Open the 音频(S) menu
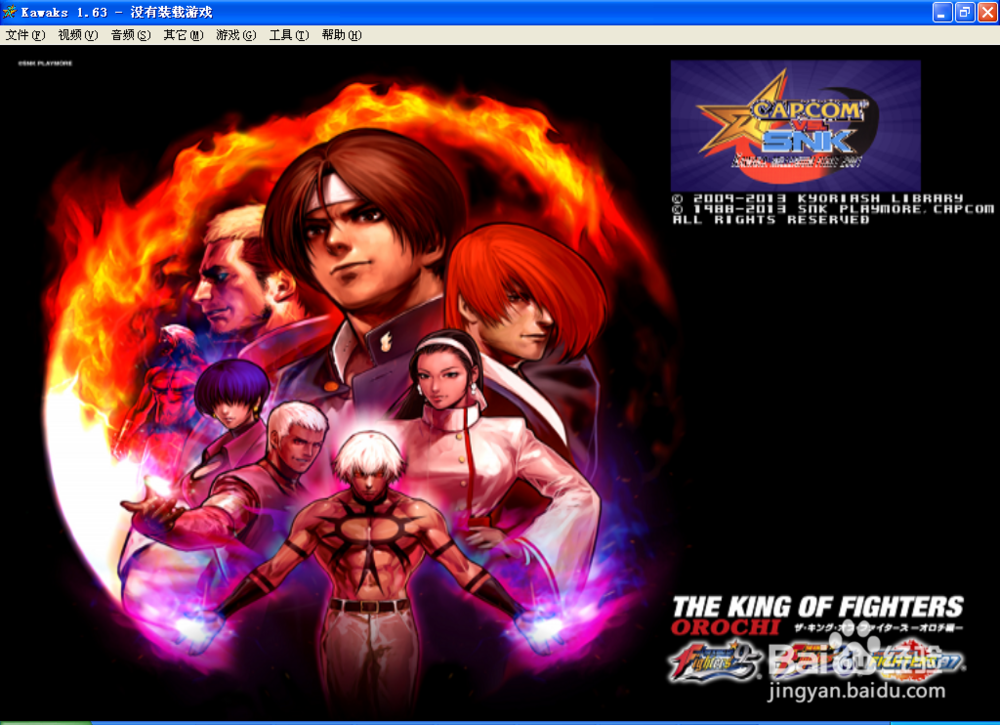 [x=131, y=35]
